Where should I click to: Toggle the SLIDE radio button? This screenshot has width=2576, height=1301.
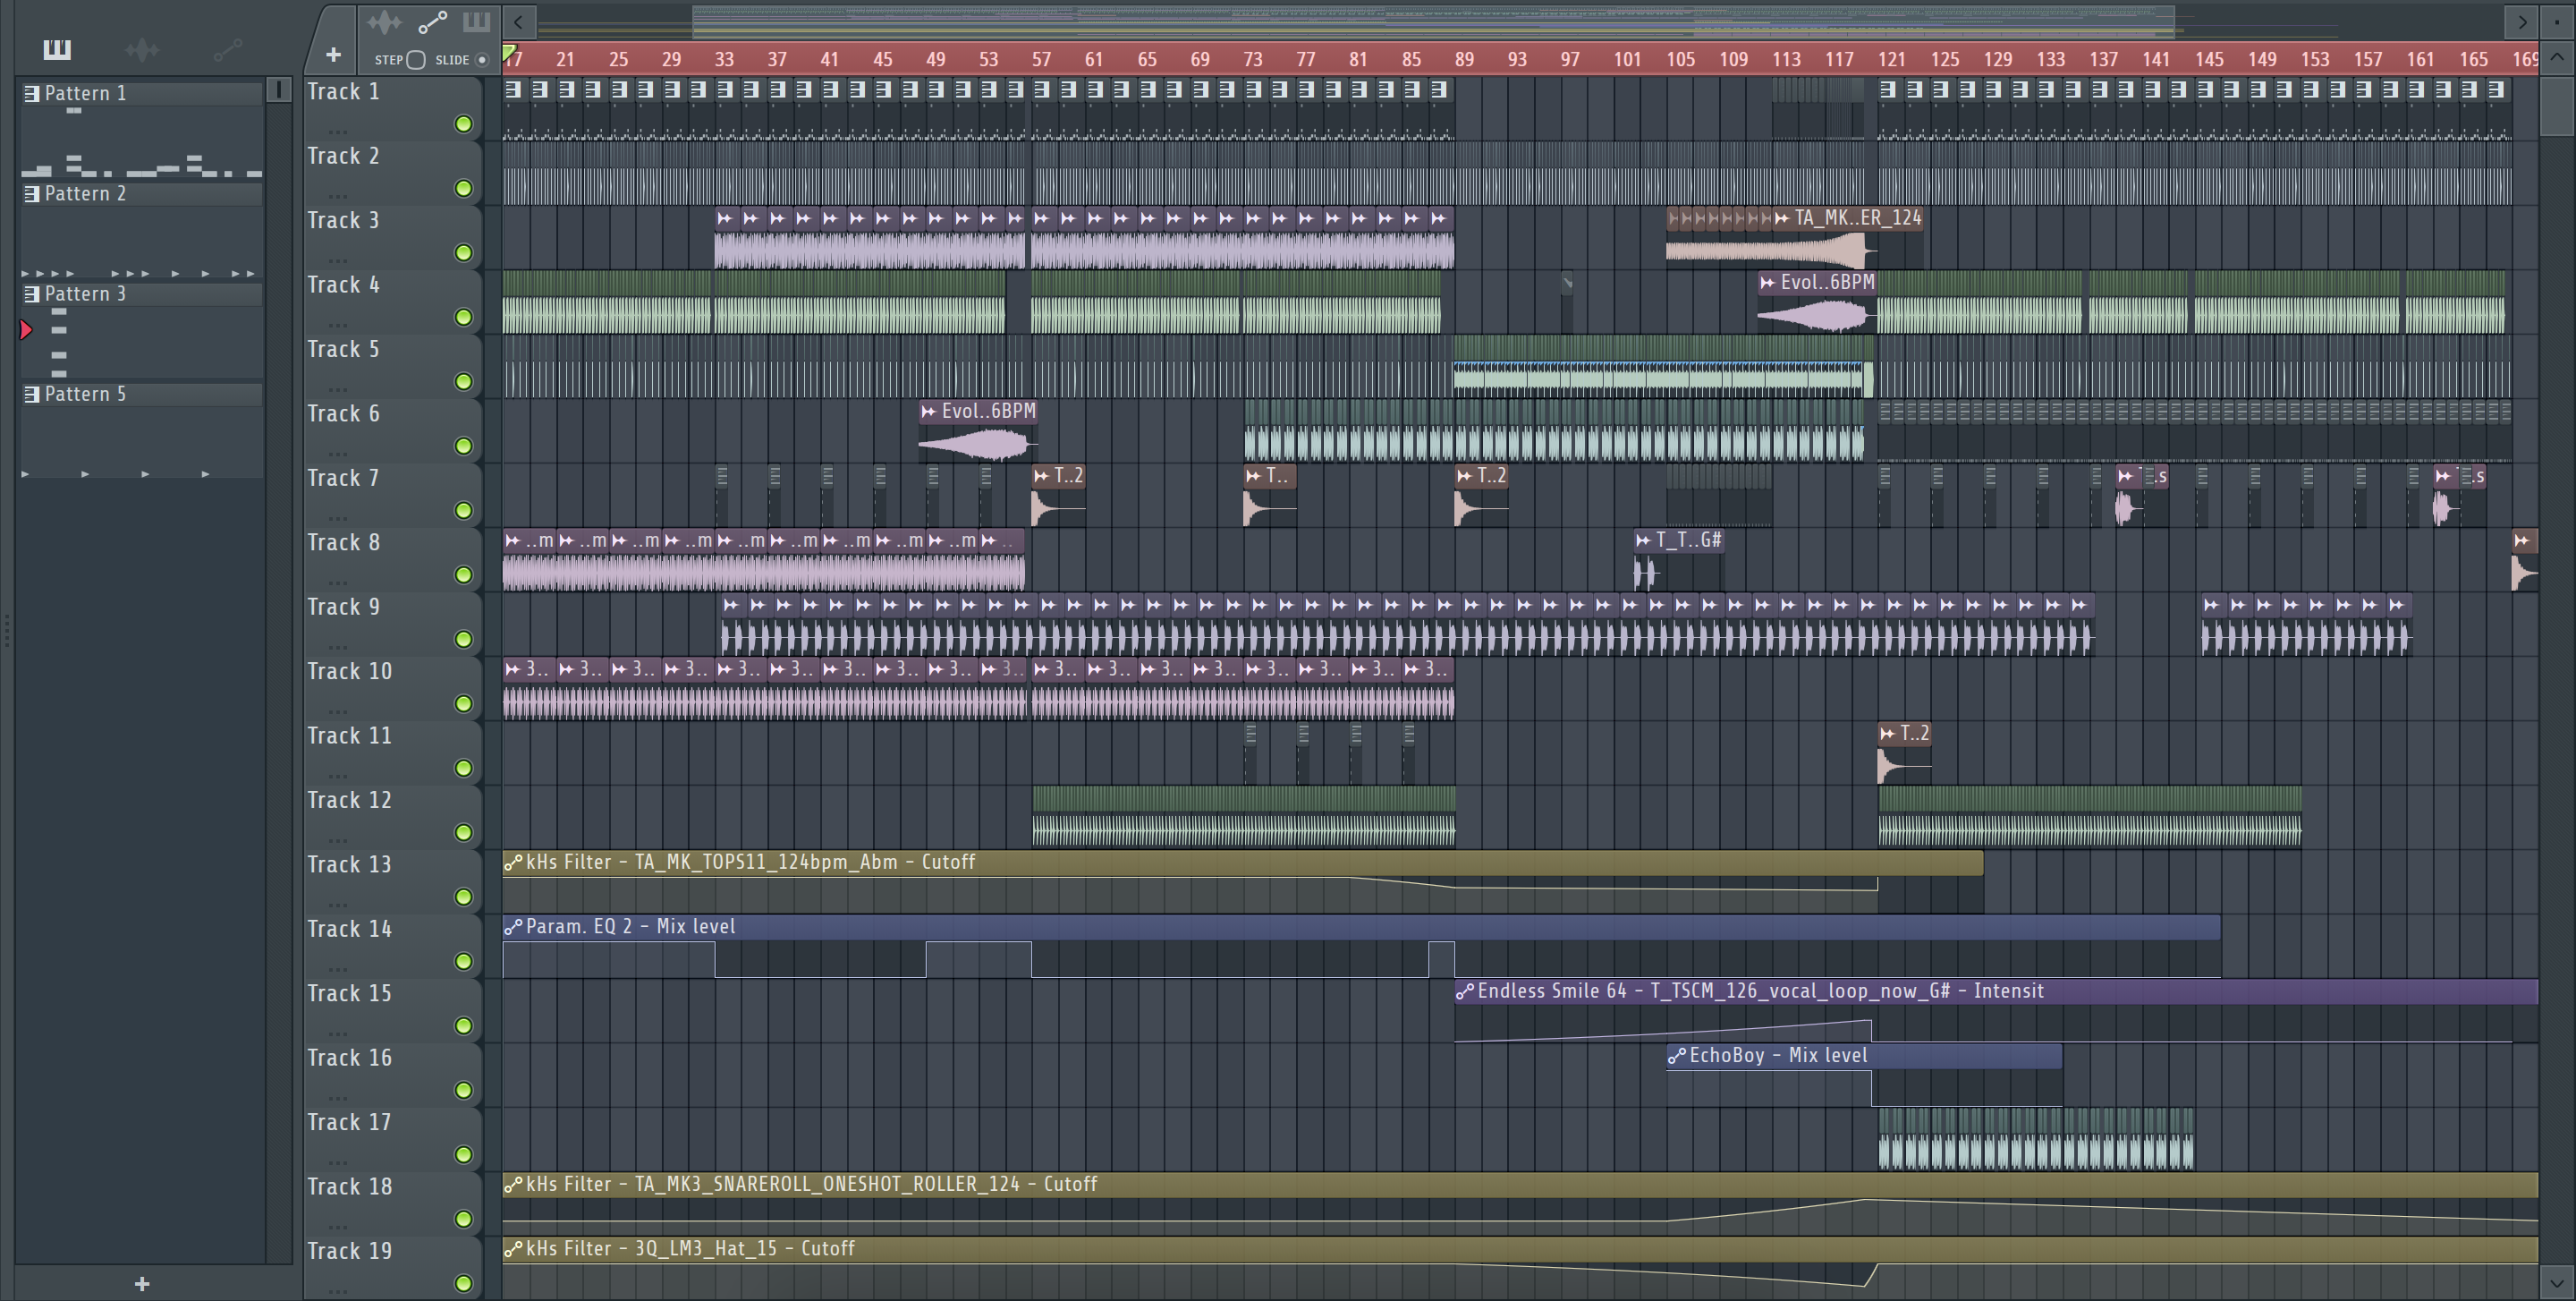(x=482, y=60)
